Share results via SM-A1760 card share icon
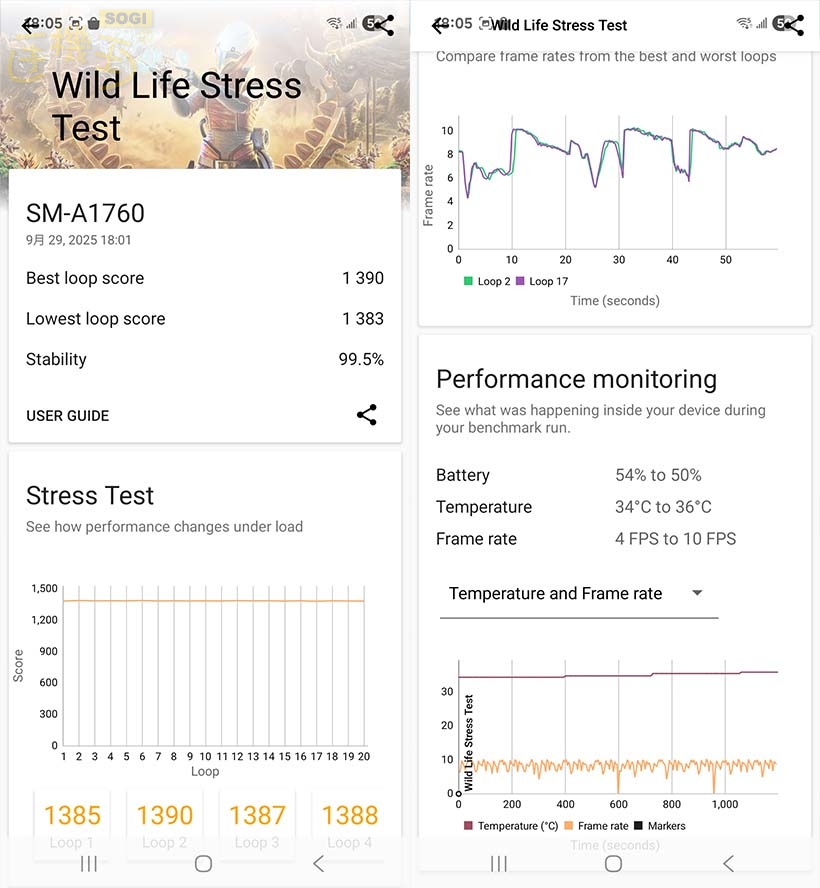This screenshot has width=820, height=888. click(367, 415)
